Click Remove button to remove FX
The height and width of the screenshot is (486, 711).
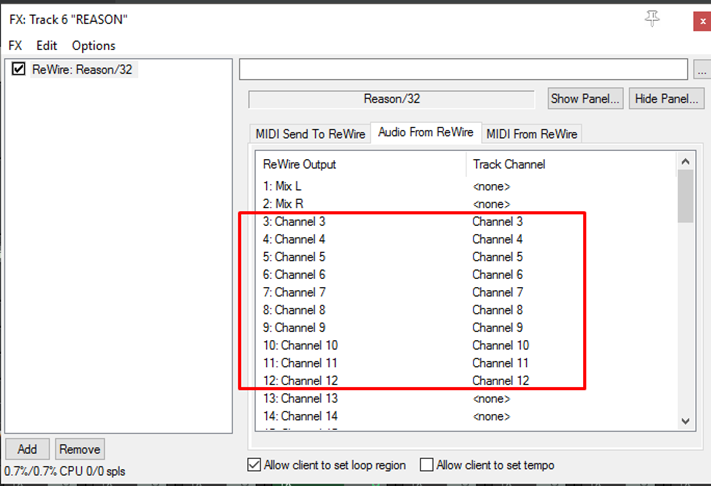point(80,449)
